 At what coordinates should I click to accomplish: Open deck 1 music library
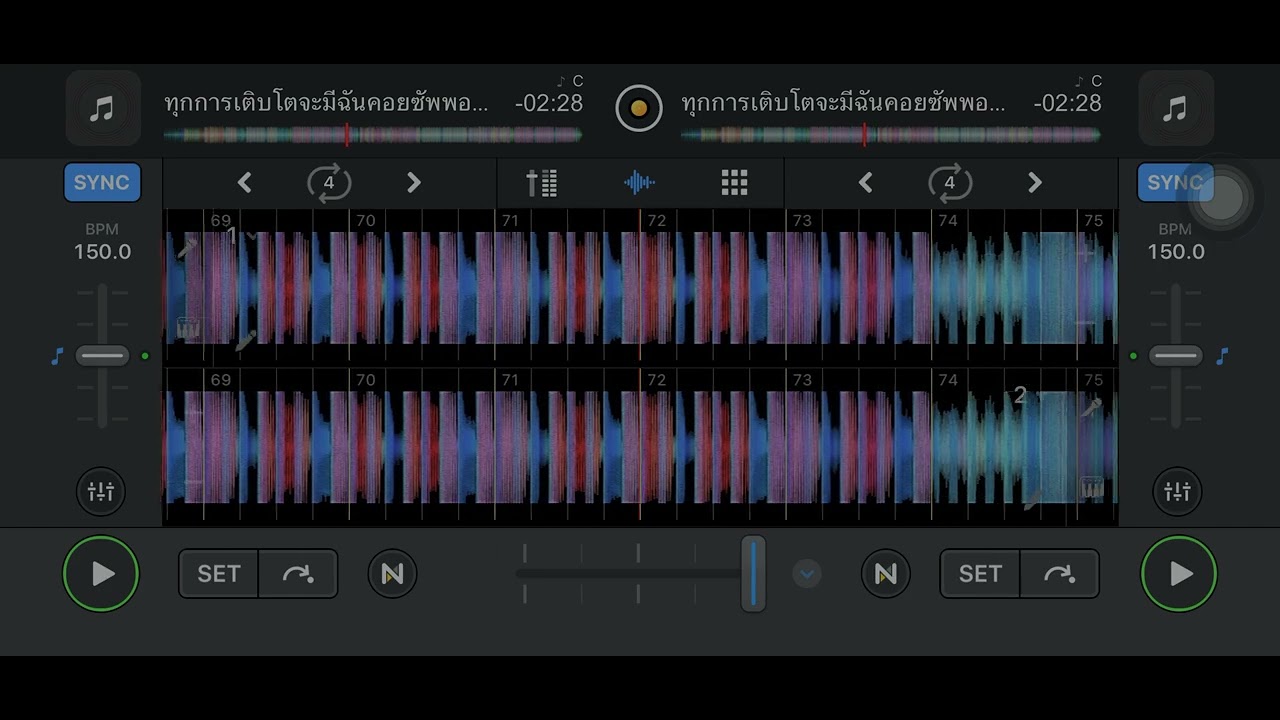point(103,108)
